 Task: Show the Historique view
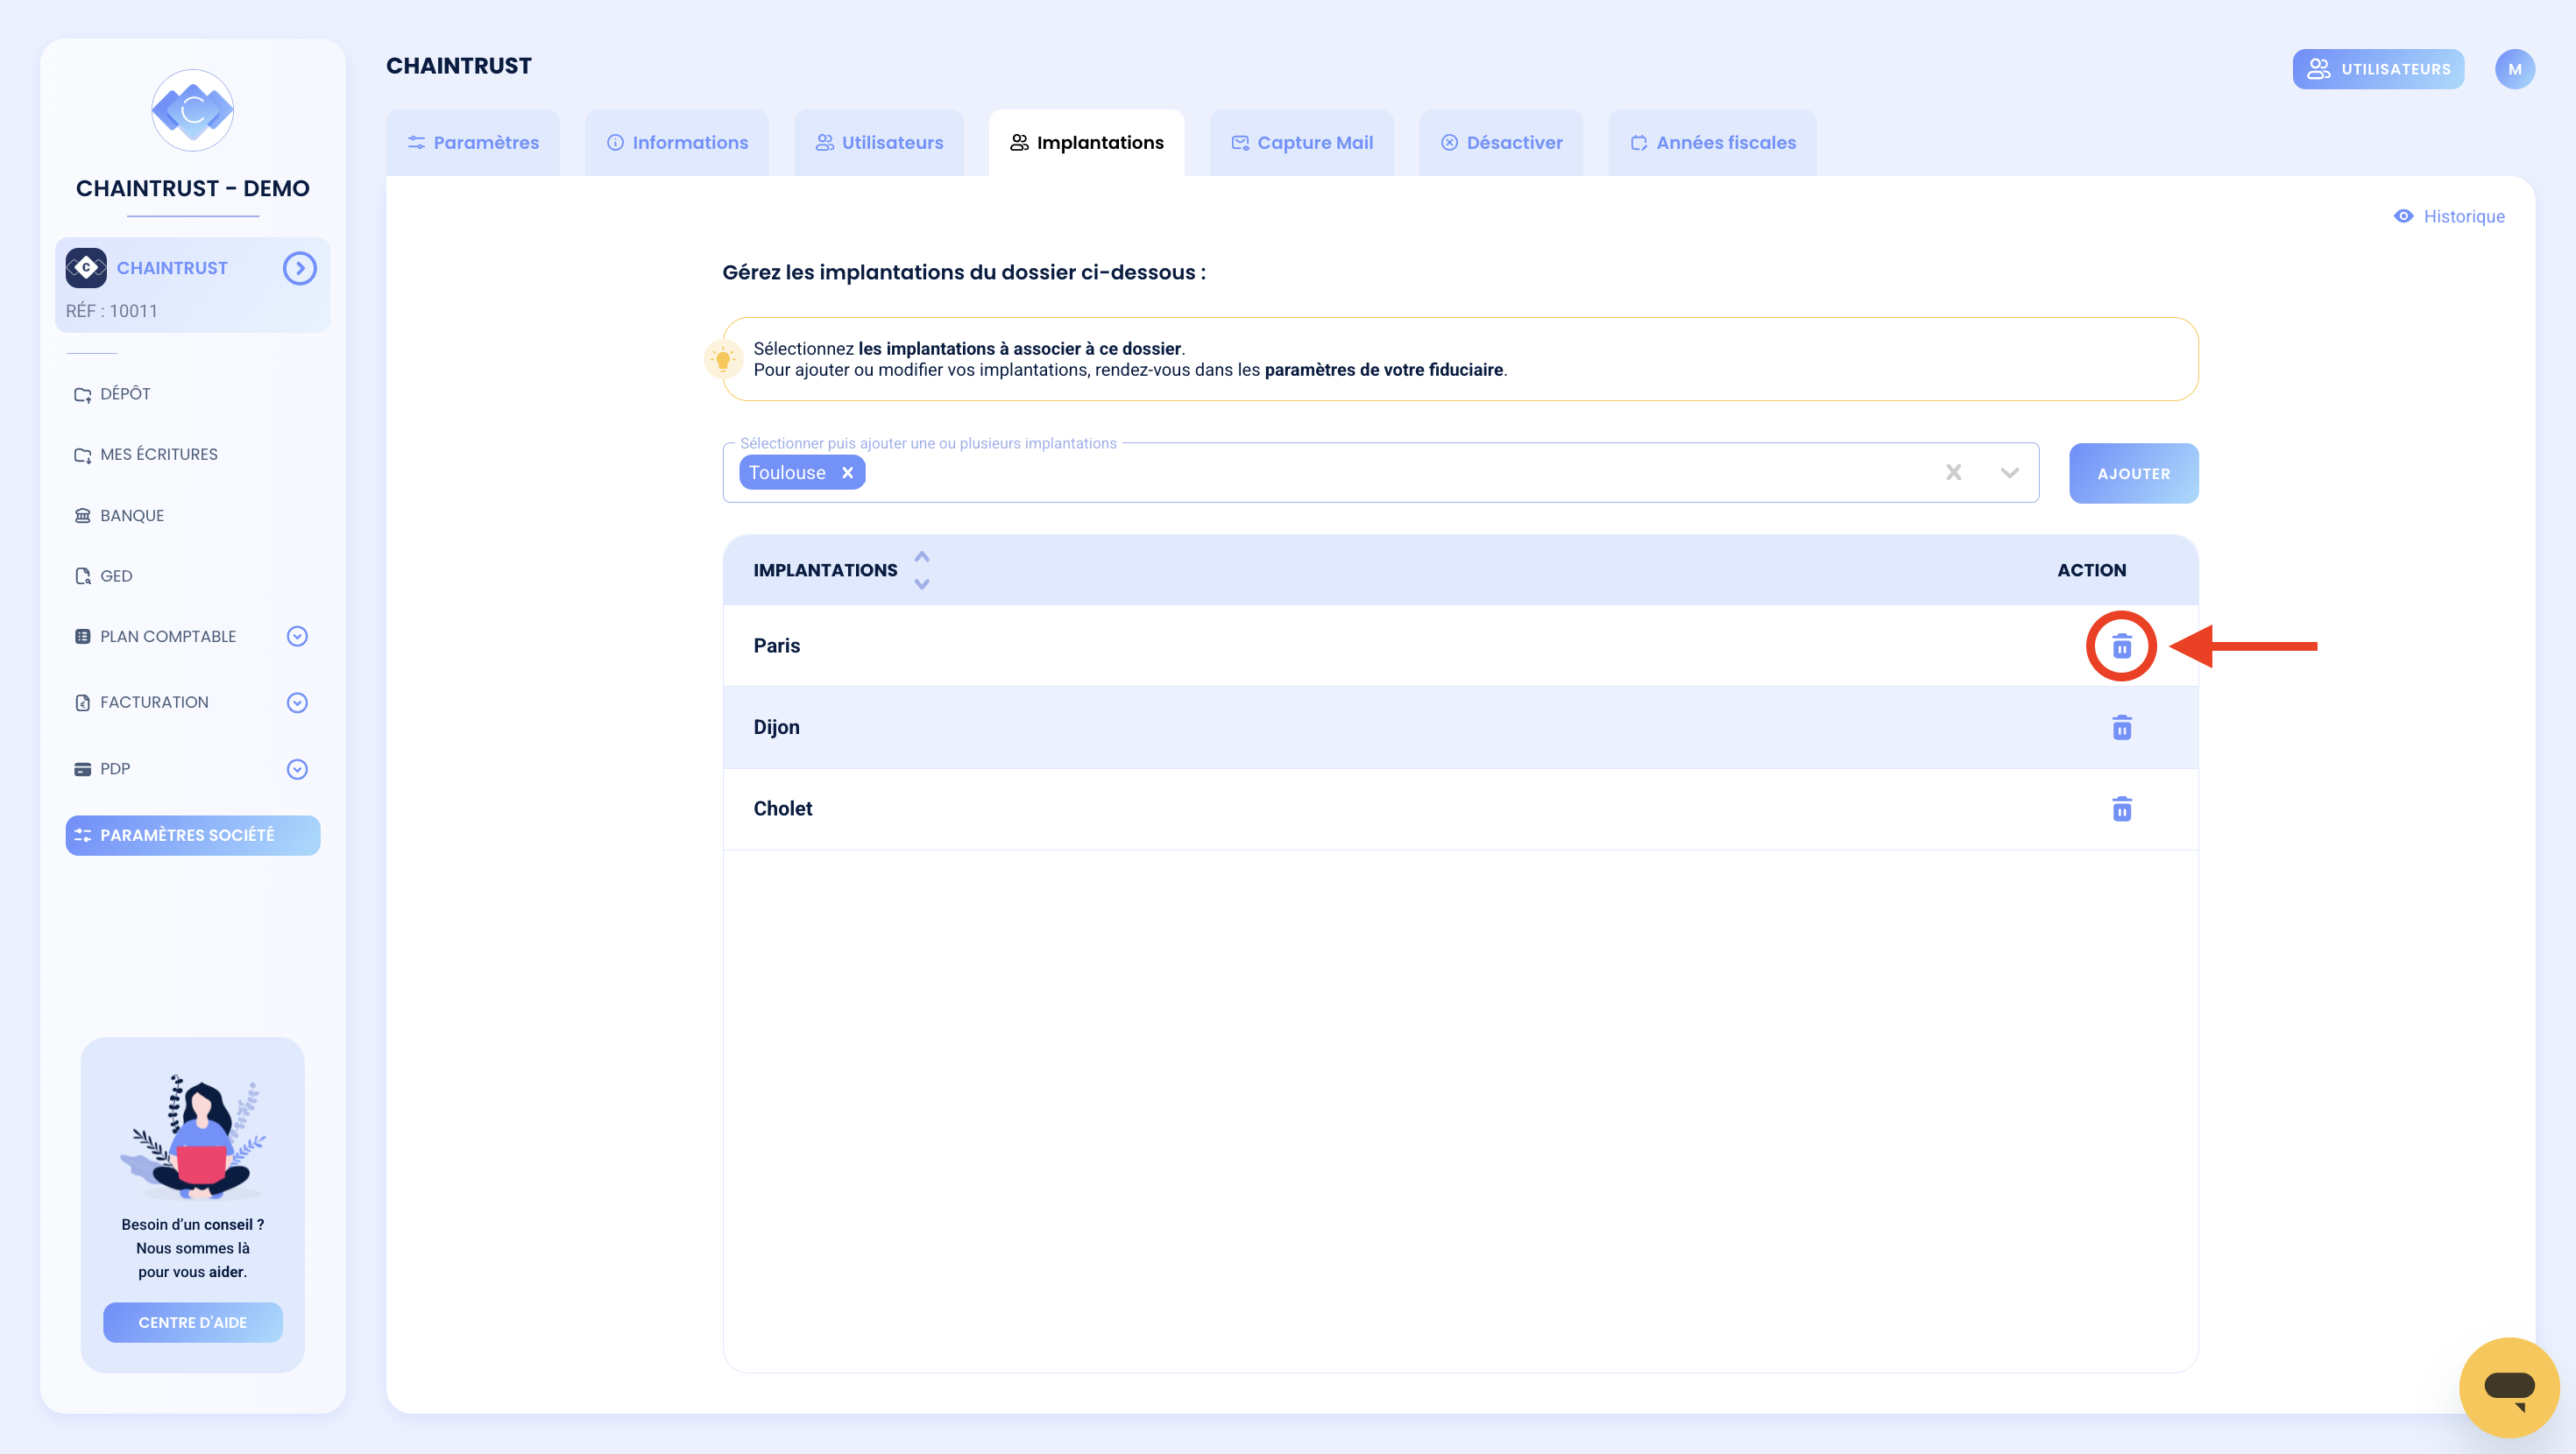point(2449,217)
